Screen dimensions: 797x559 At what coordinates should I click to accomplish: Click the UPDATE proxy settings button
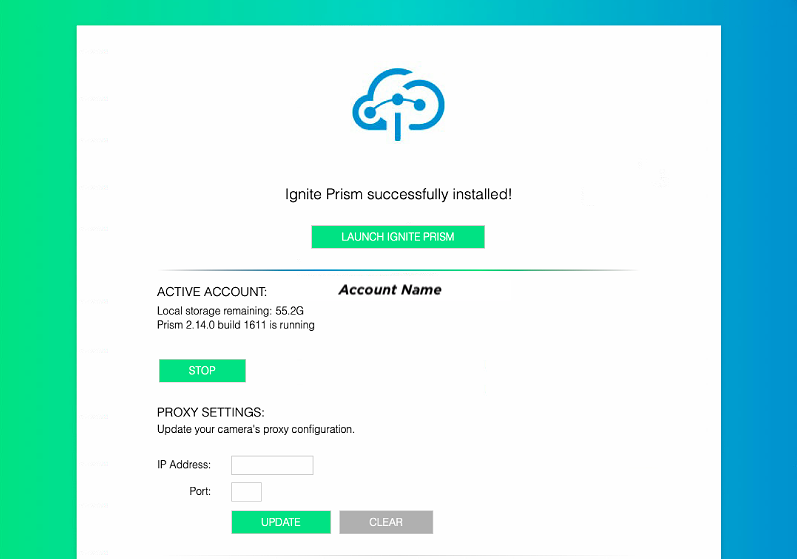[x=281, y=522]
